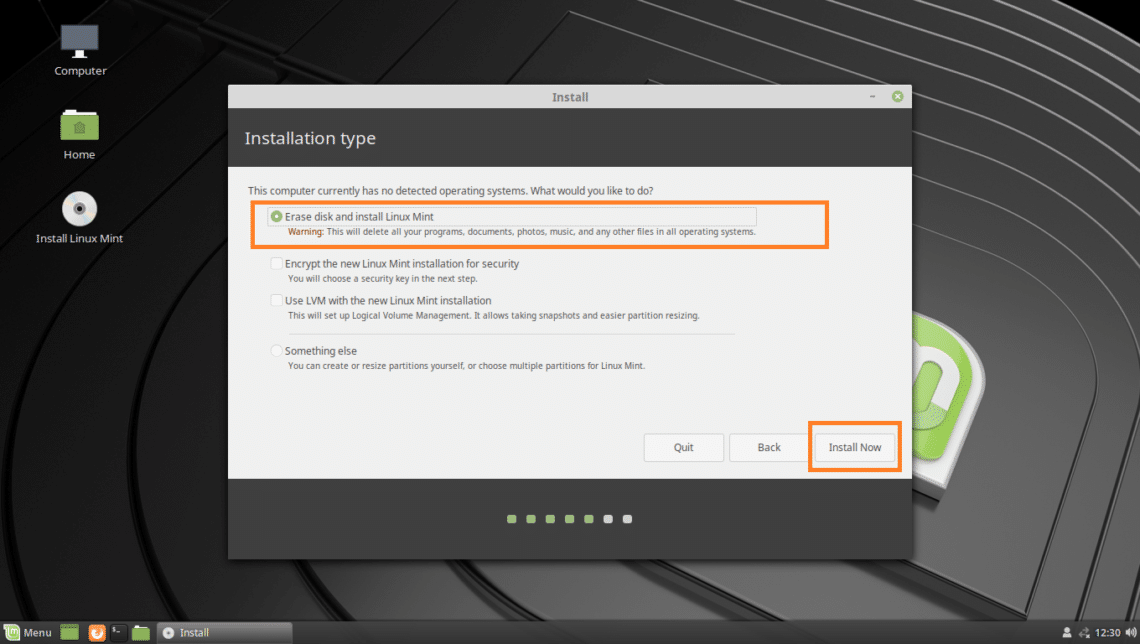Open the Files launcher in the panel
Viewport: 1140px width, 644px height.
tap(141, 632)
